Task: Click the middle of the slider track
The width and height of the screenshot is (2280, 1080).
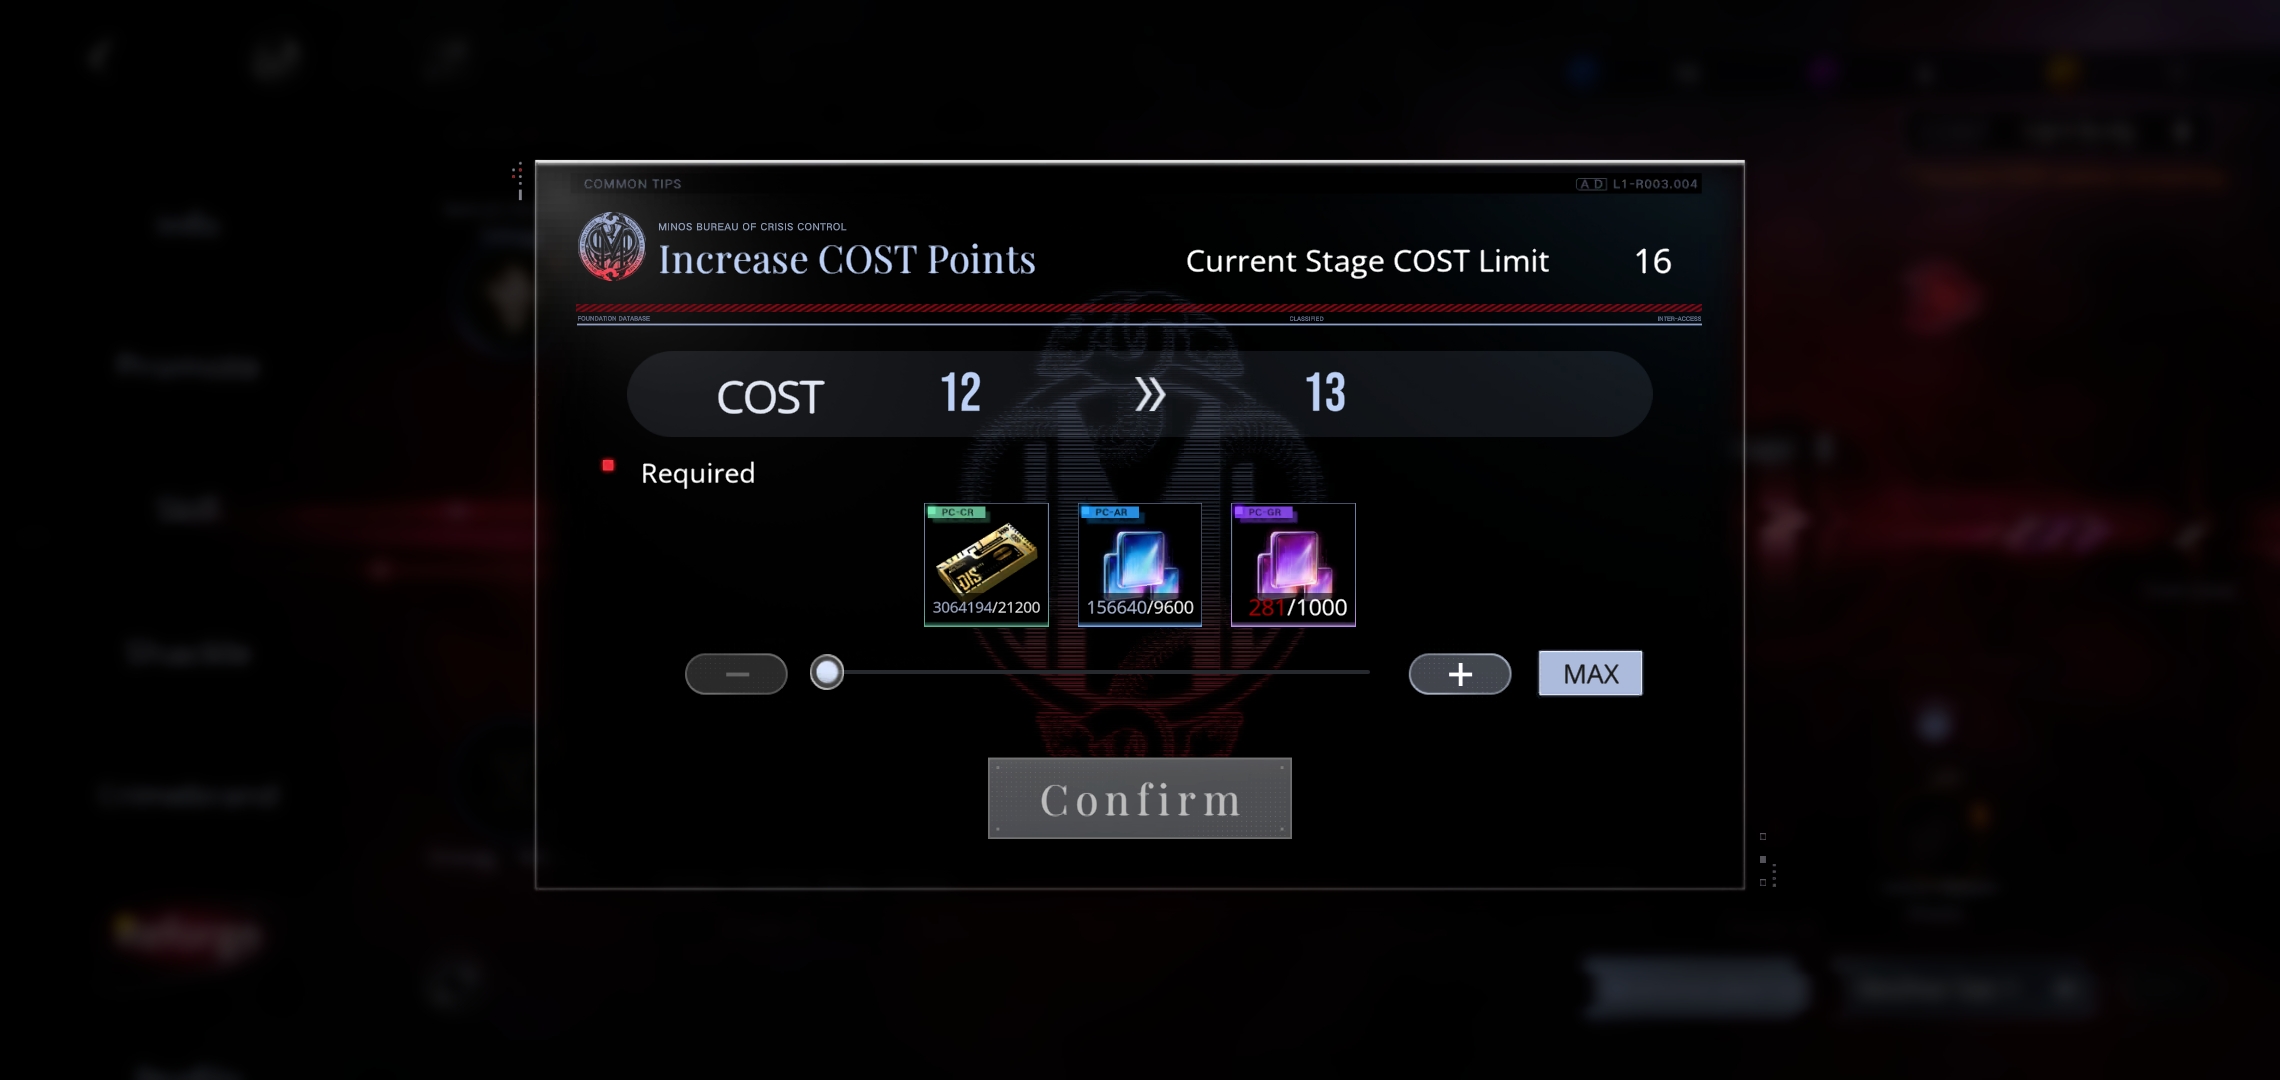Action: pyautogui.click(x=1098, y=672)
